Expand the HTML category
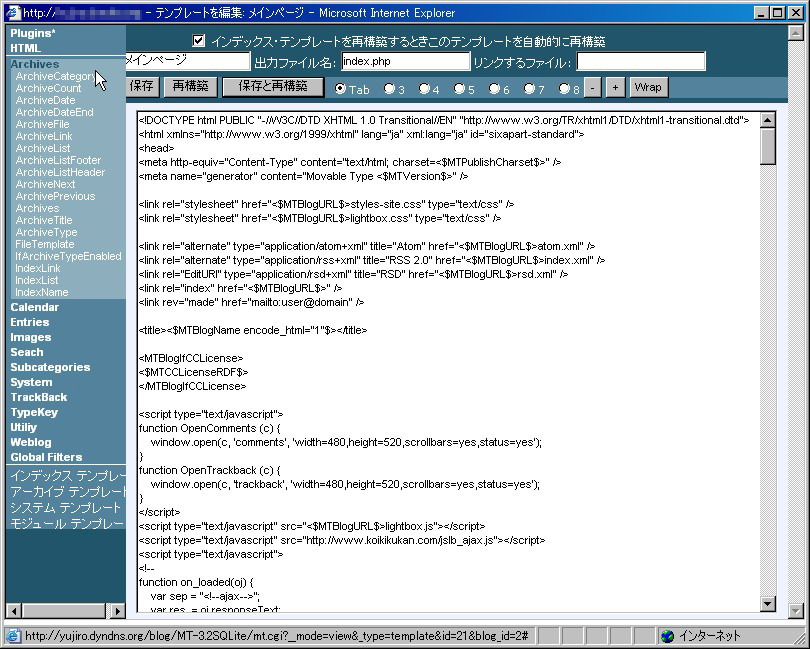The width and height of the screenshot is (810, 649). [x=25, y=48]
